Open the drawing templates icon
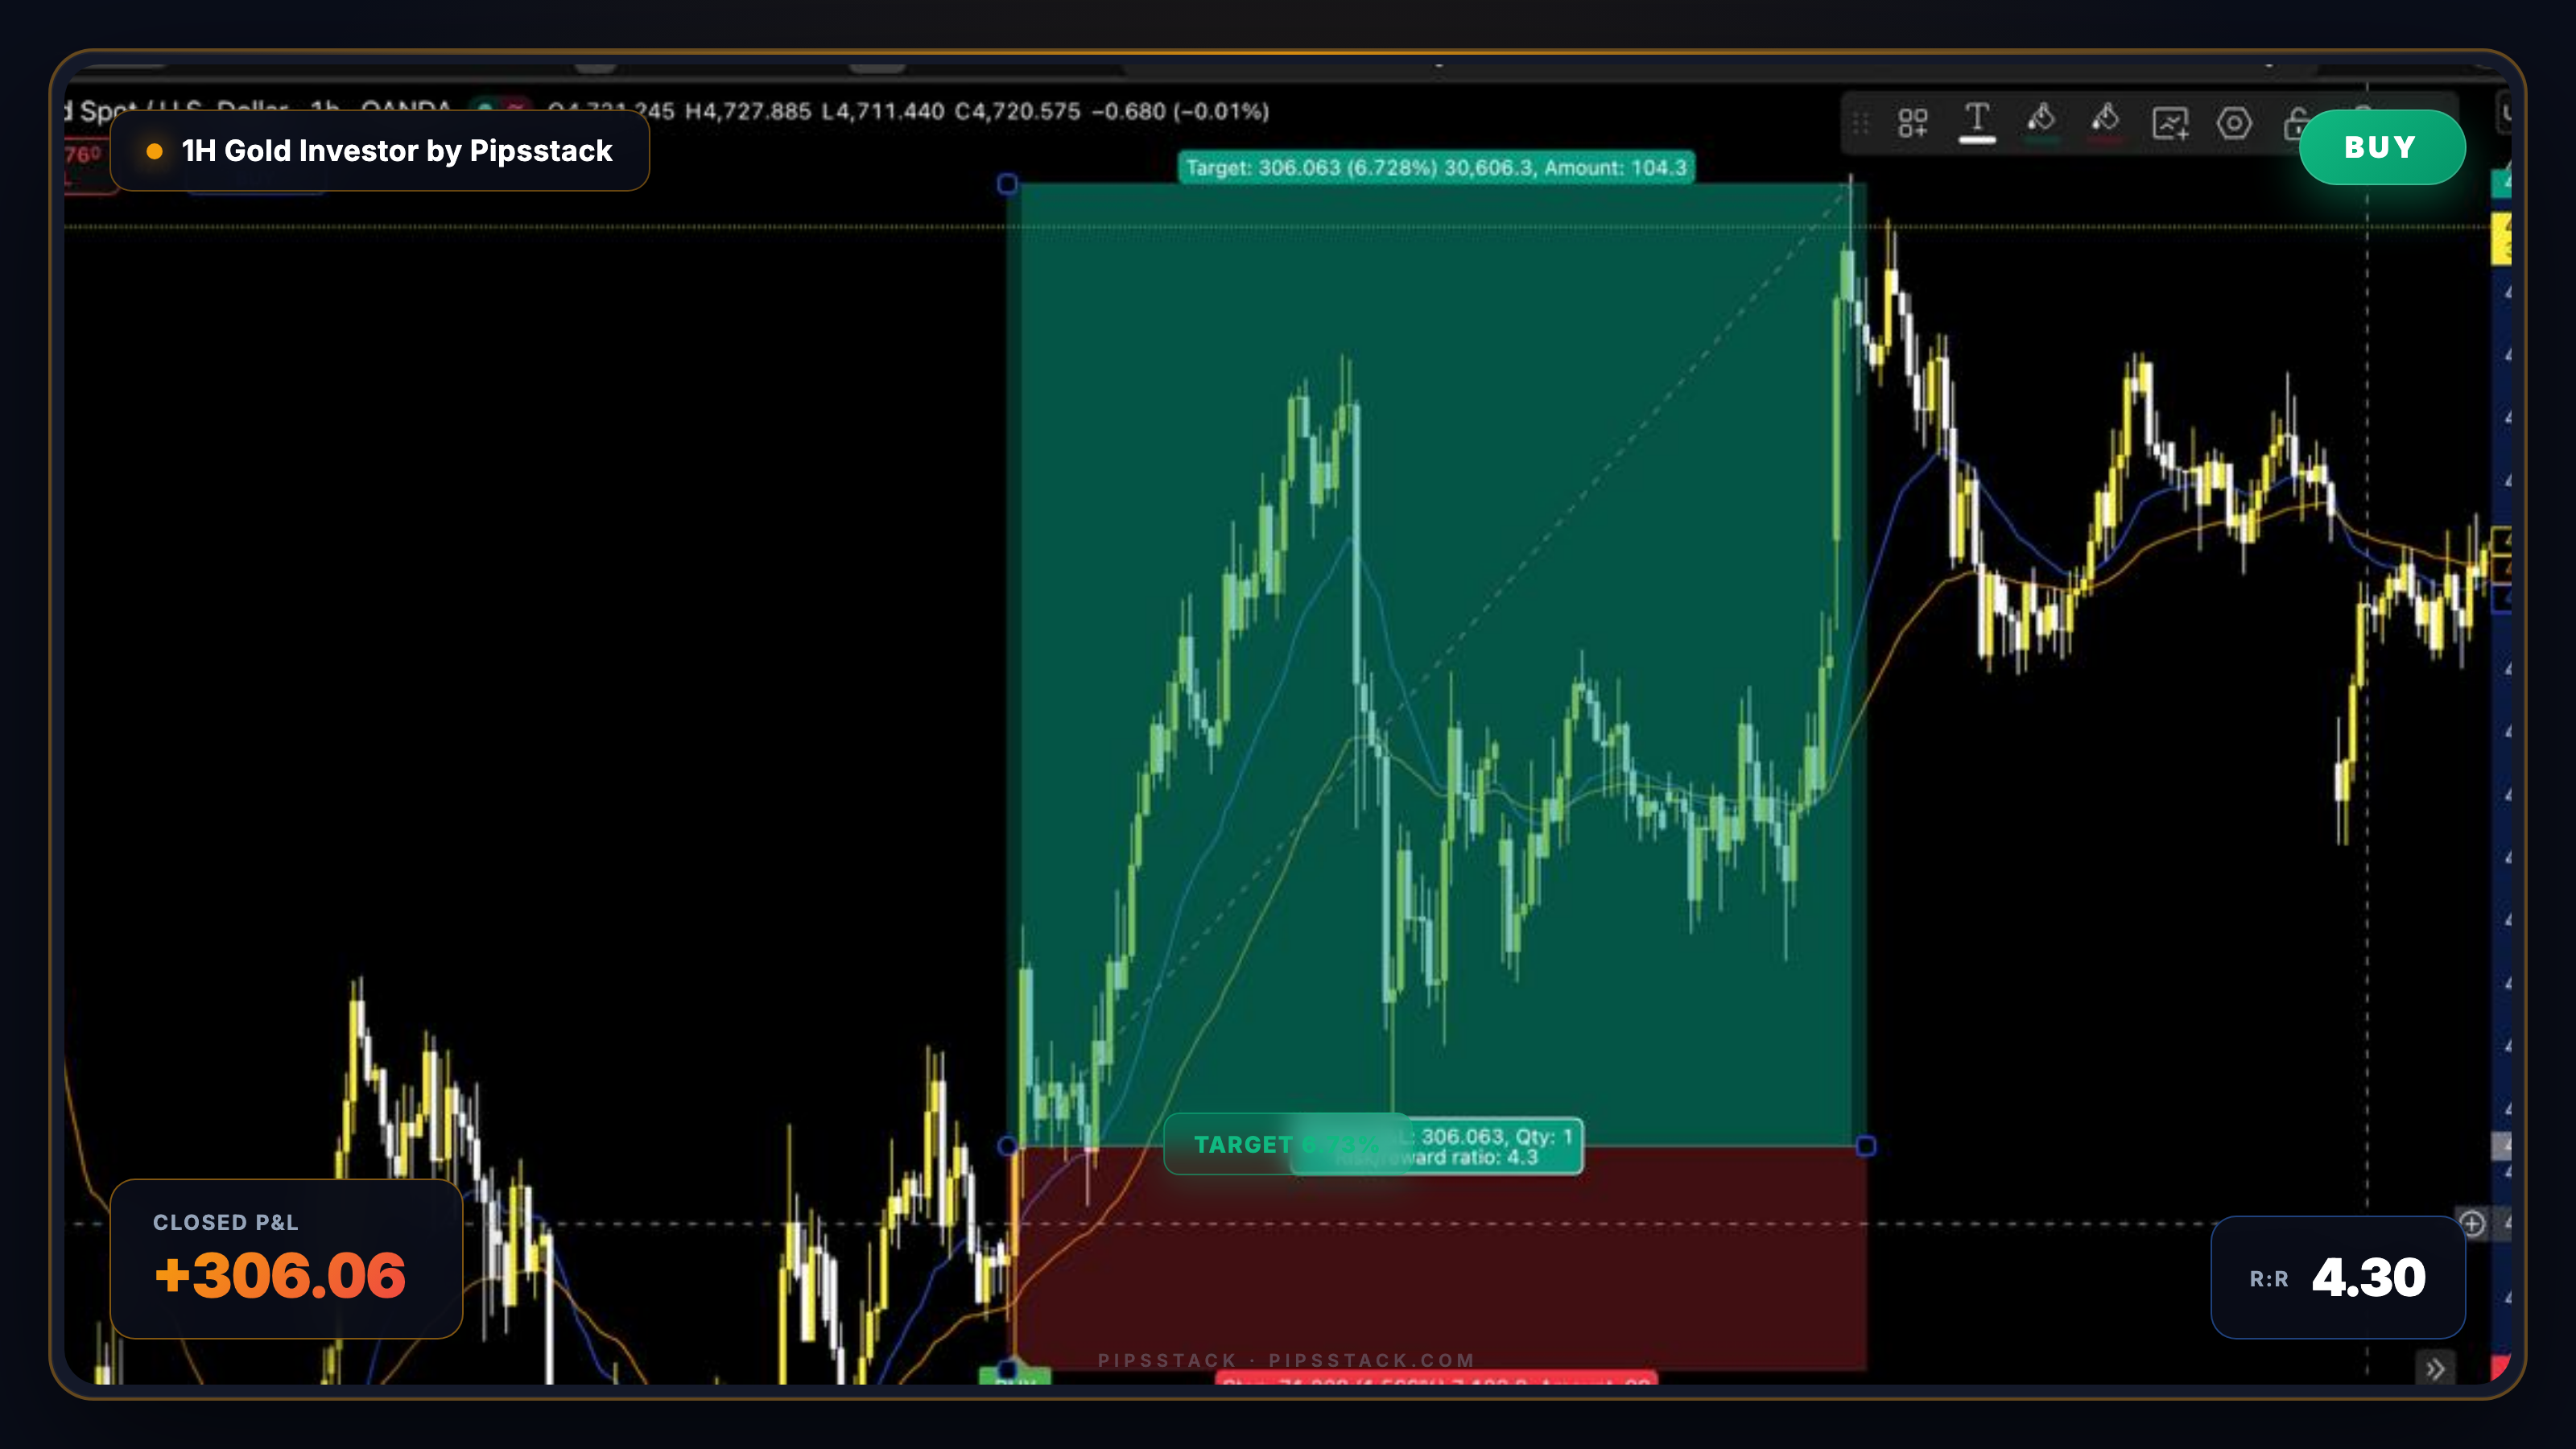 1912,123
